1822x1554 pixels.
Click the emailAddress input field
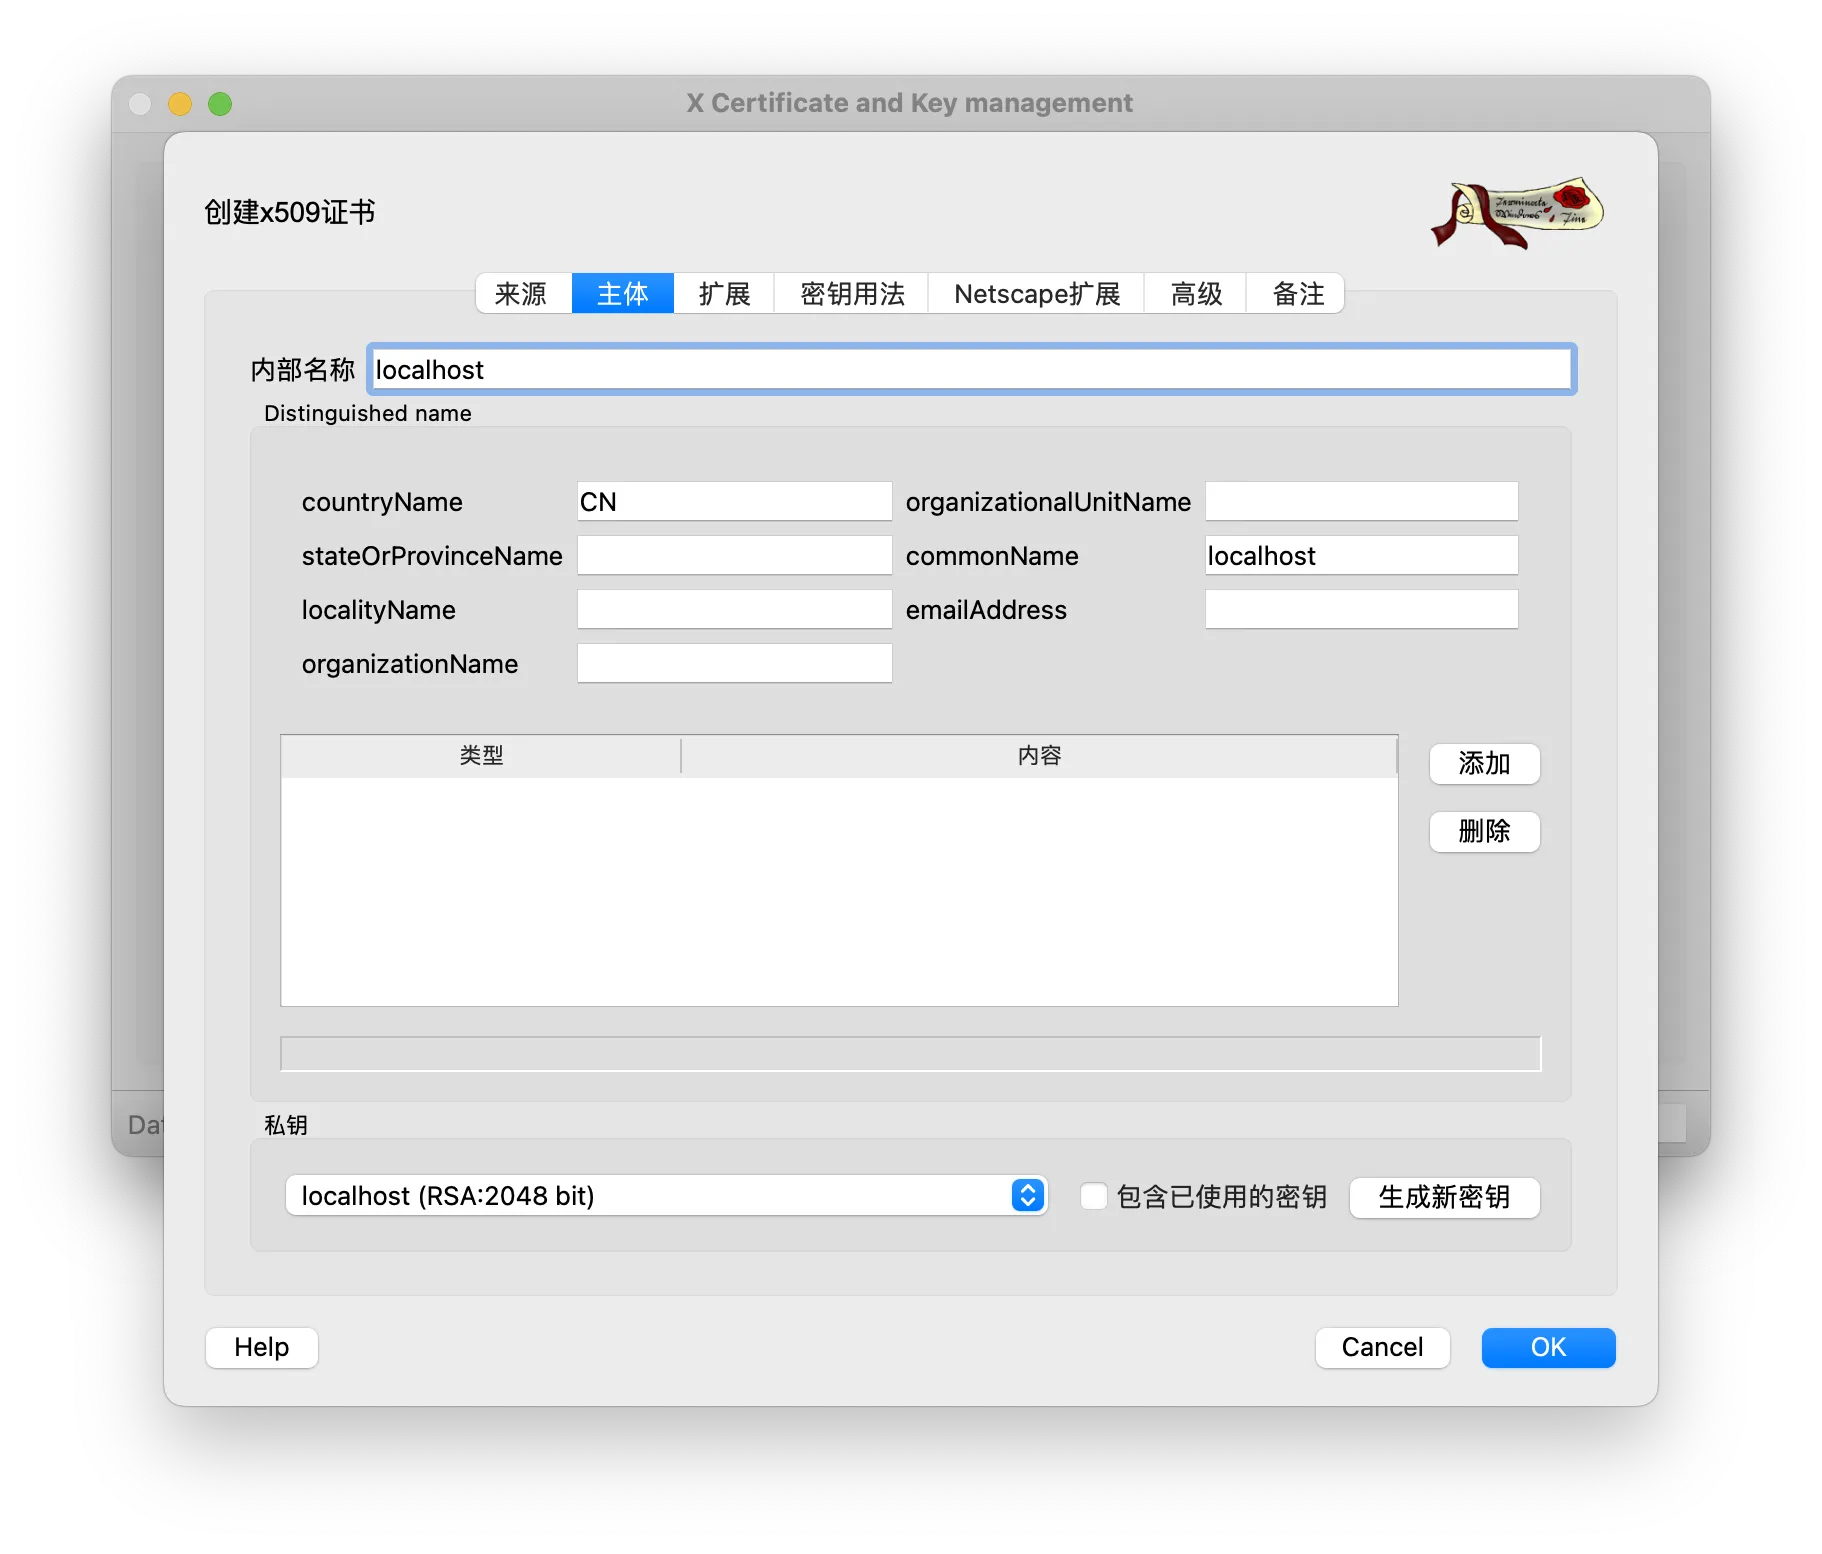[x=1361, y=610]
